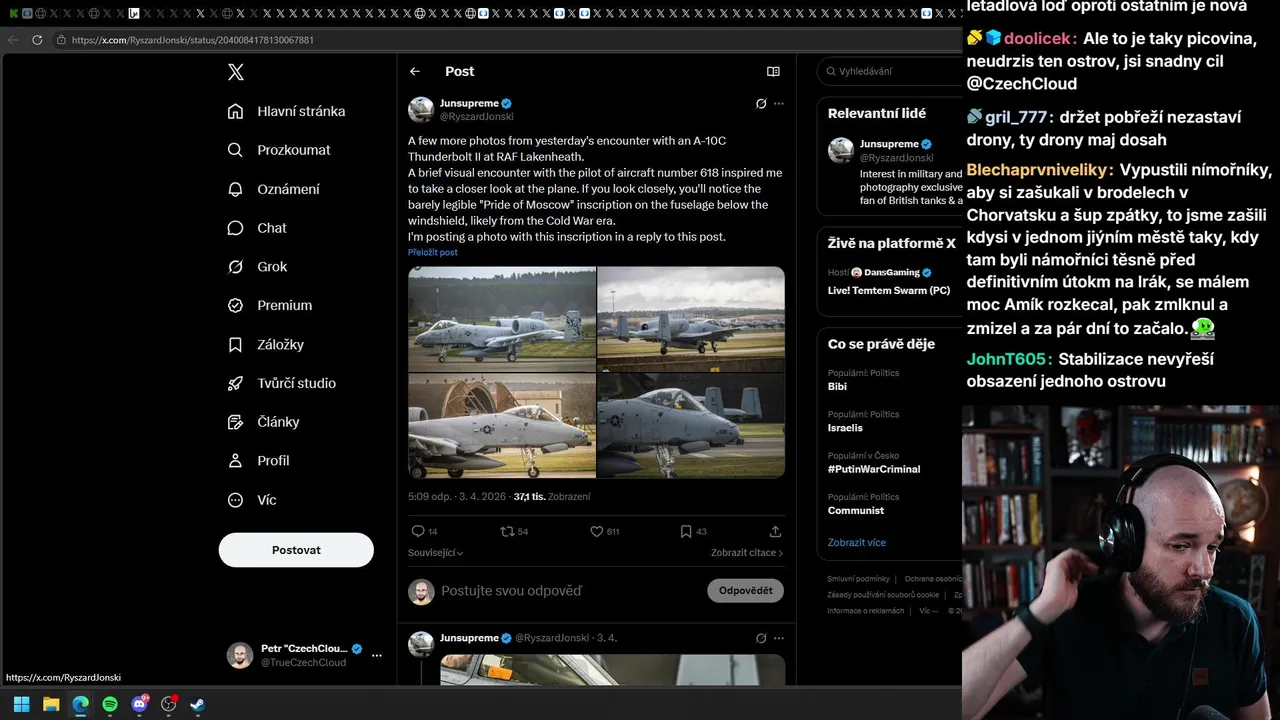Click the share icon on post
Image resolution: width=1280 pixels, height=720 pixels.
tap(775, 531)
